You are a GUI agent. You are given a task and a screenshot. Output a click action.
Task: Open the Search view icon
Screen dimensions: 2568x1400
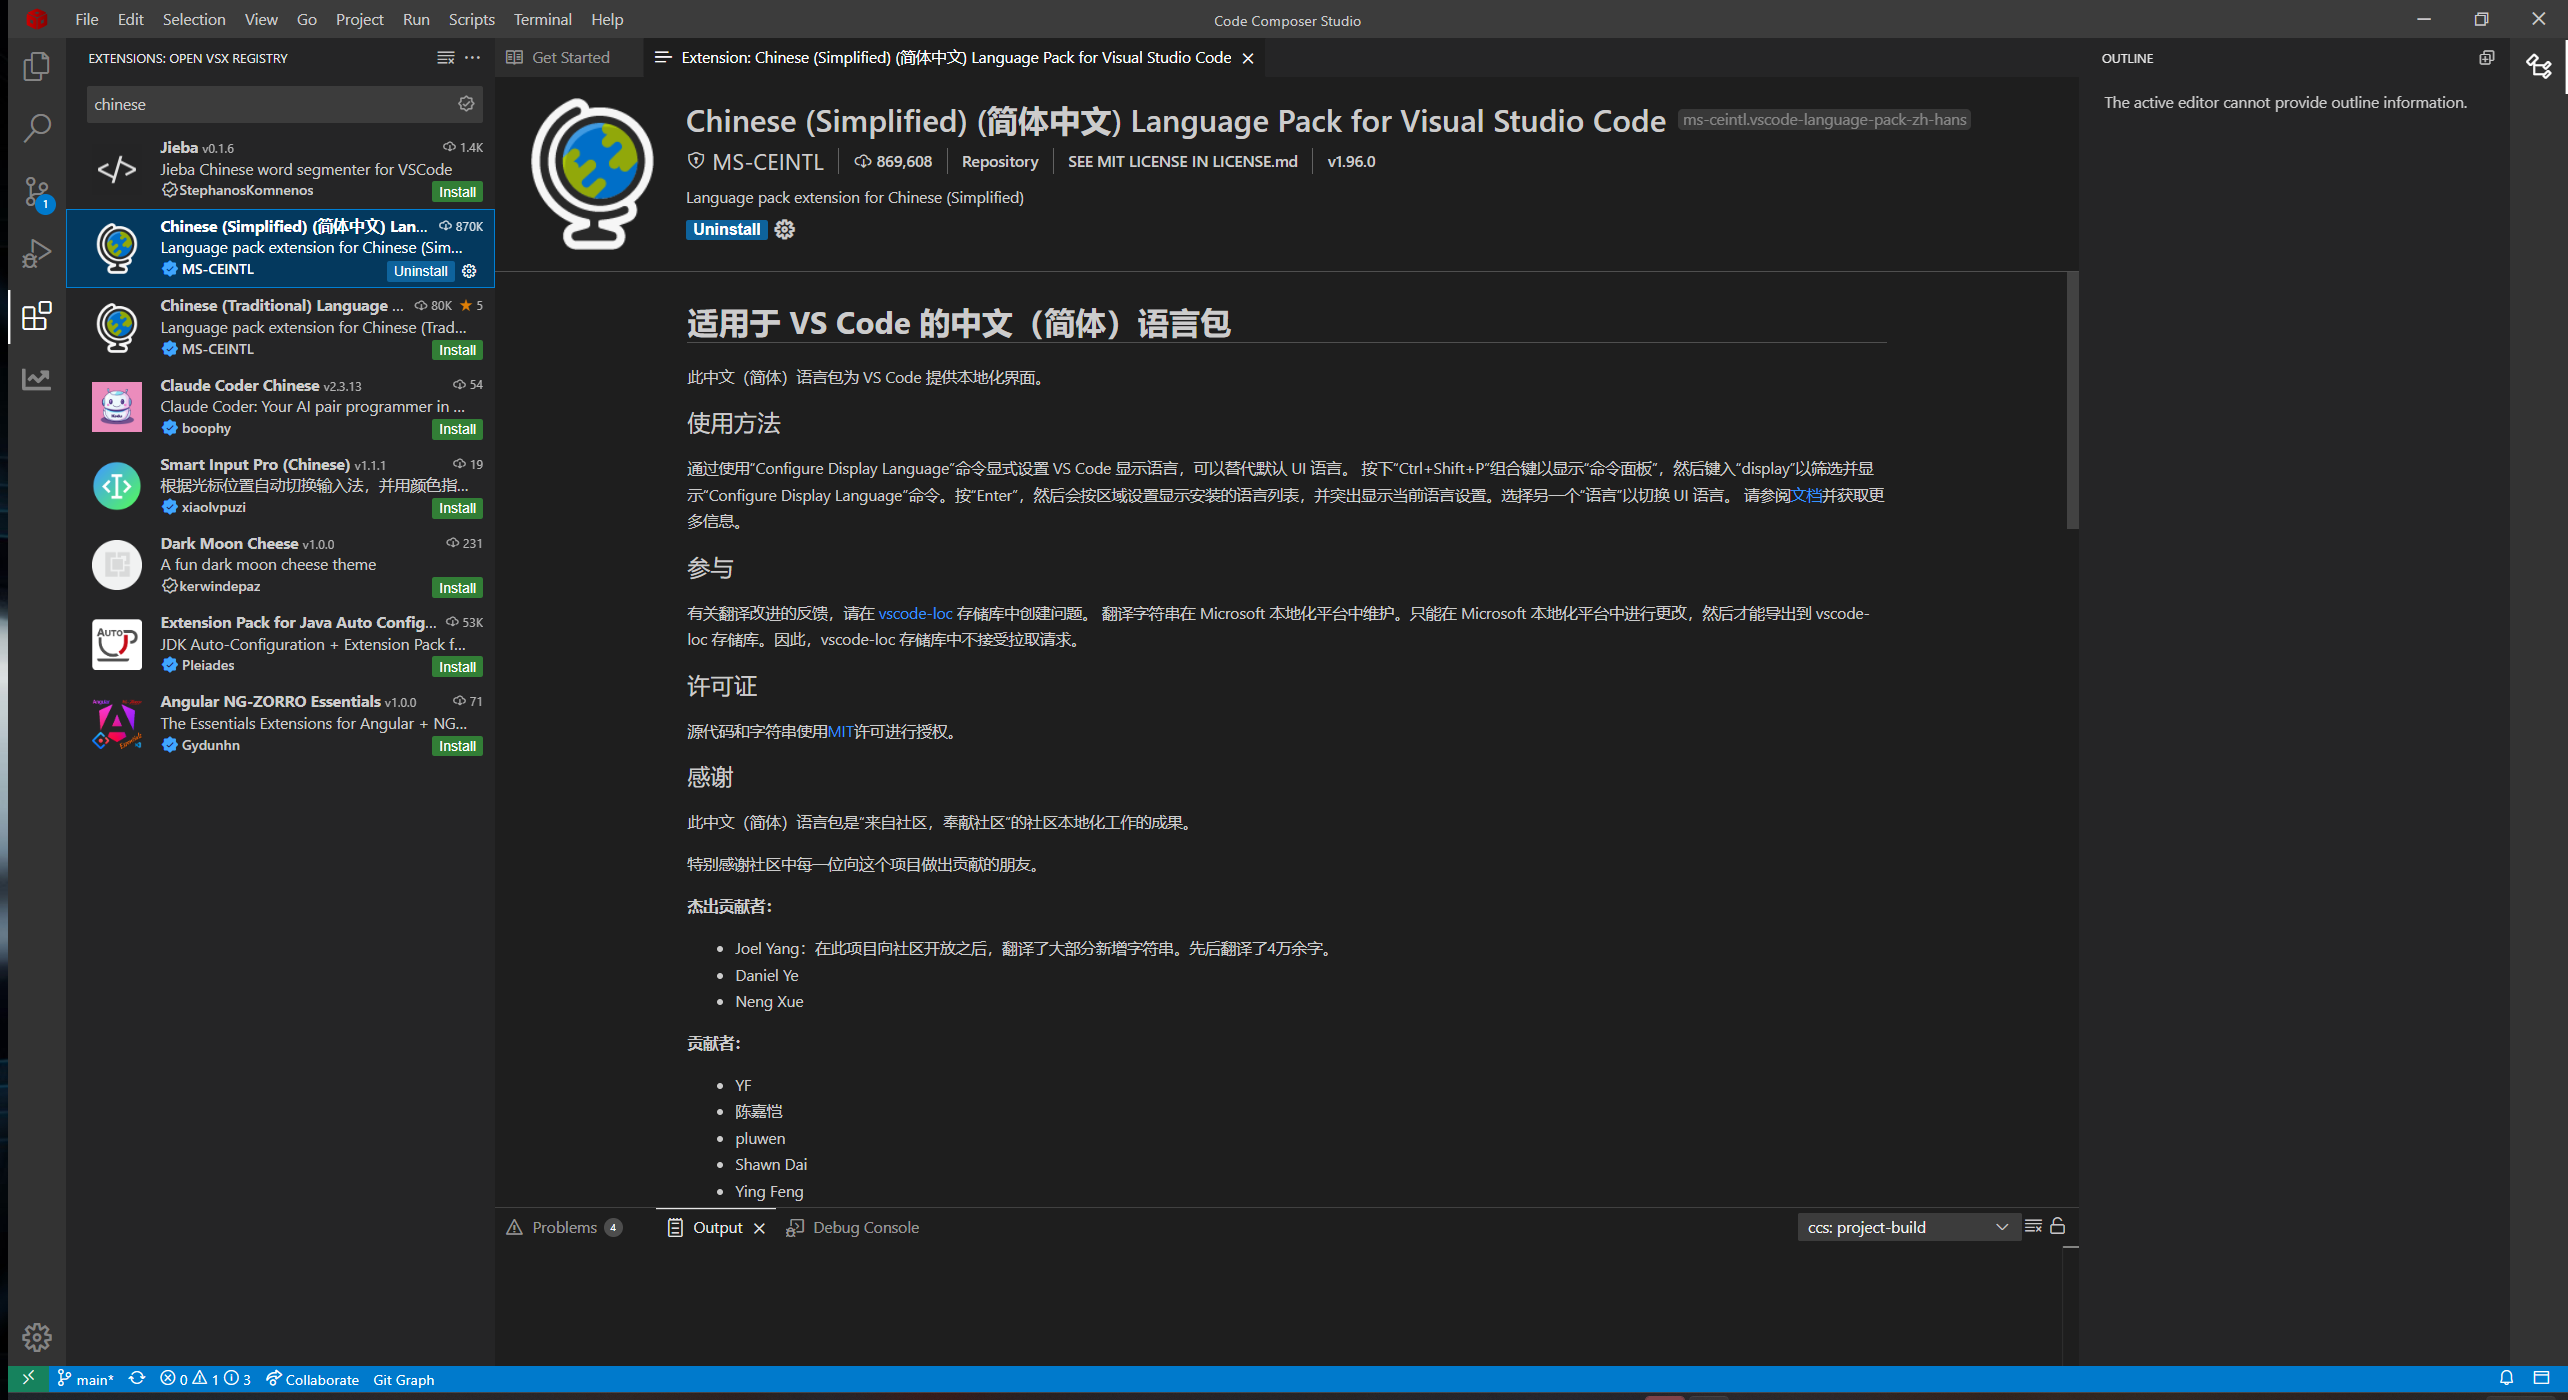coord(36,128)
